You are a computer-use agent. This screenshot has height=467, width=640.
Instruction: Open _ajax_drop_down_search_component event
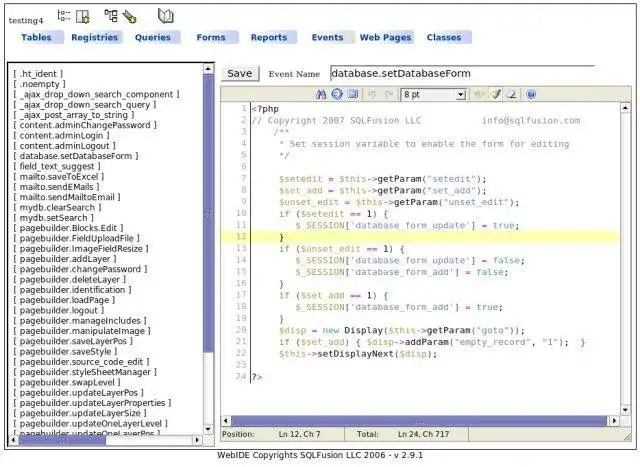[x=96, y=94]
